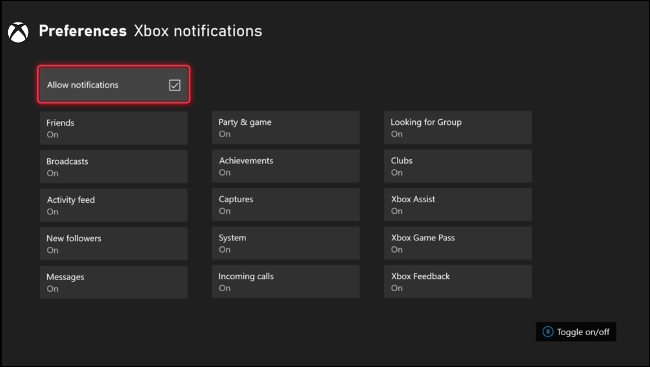
Task: Select the System notifications tile
Action: (x=286, y=243)
